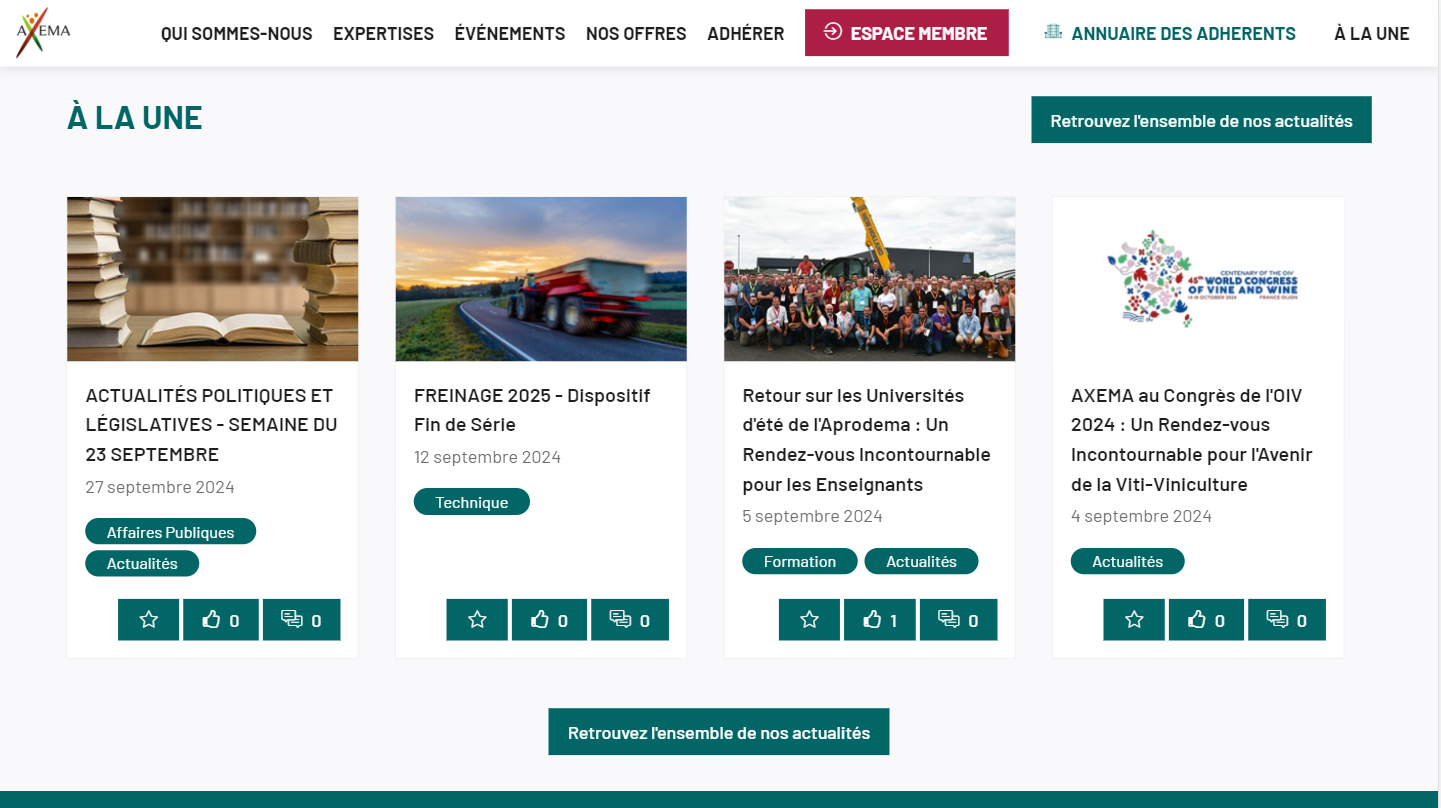Open the tractor road thumbnail image
This screenshot has height=808, width=1441.
click(541, 279)
